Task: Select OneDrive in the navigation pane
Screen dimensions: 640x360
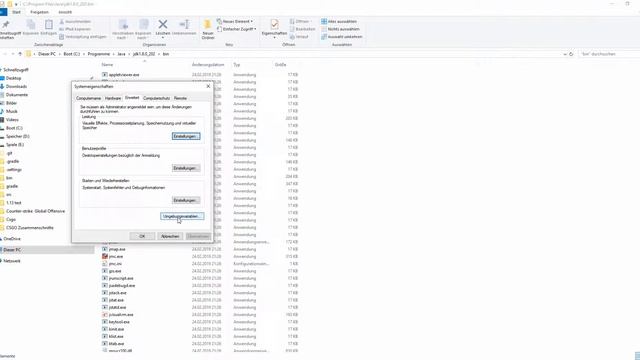Action: coord(12,239)
